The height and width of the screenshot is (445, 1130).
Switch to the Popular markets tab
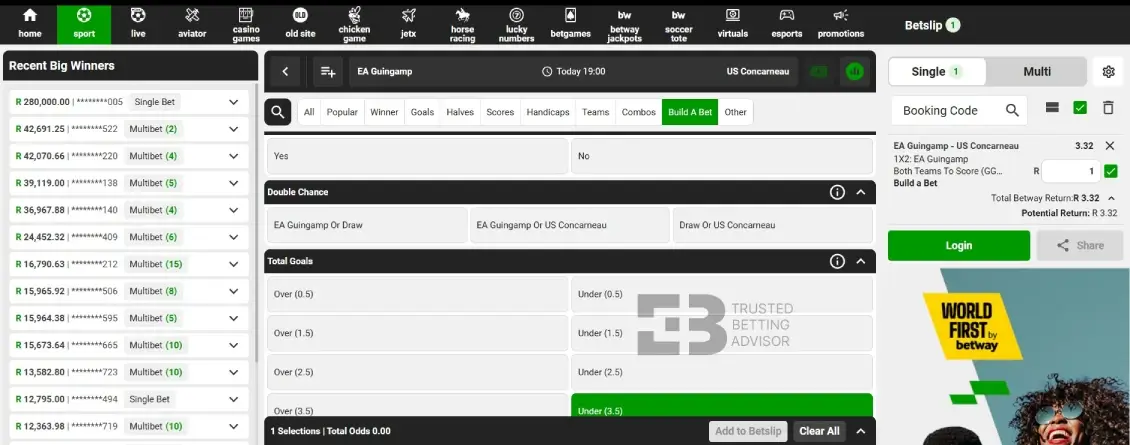pos(342,113)
